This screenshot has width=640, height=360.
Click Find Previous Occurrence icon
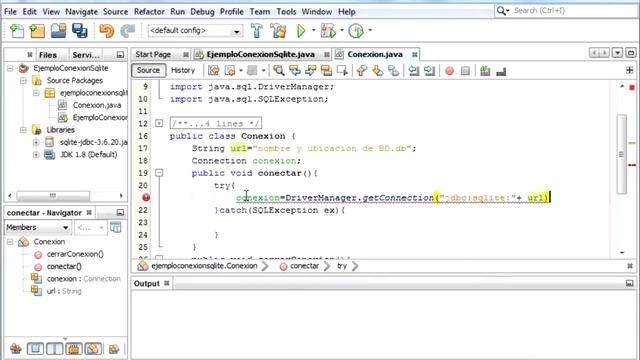coord(295,71)
